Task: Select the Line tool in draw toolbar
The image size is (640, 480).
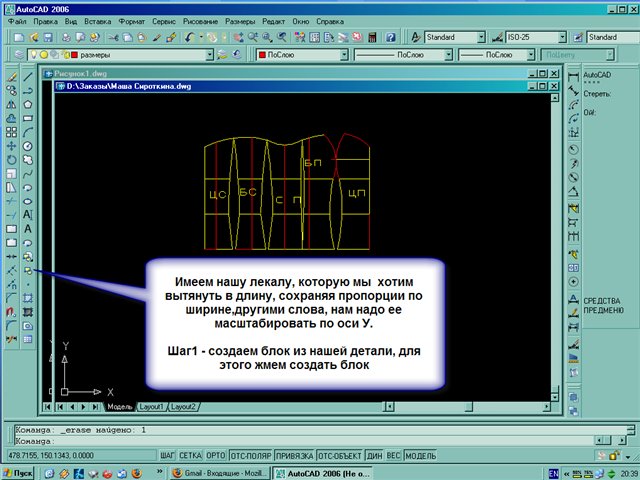Action: [x=29, y=75]
